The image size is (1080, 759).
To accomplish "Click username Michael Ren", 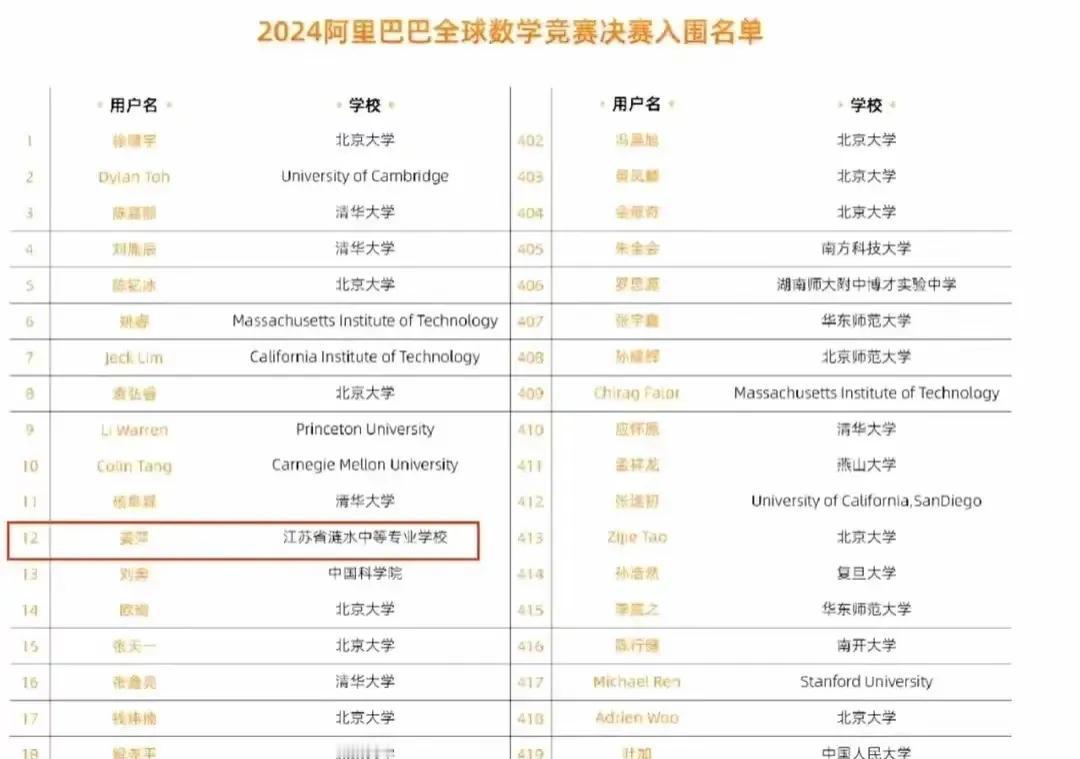I will pyautogui.click(x=636, y=682).
